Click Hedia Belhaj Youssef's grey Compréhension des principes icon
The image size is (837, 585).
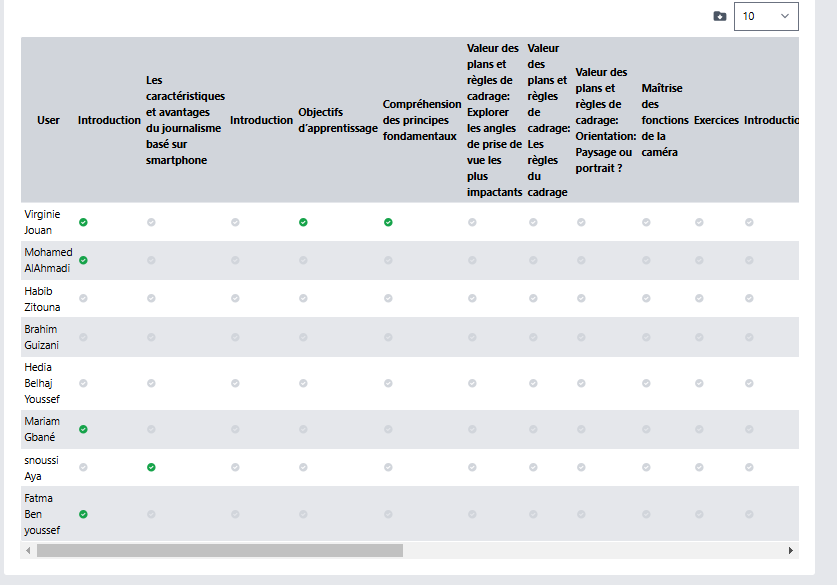click(388, 383)
